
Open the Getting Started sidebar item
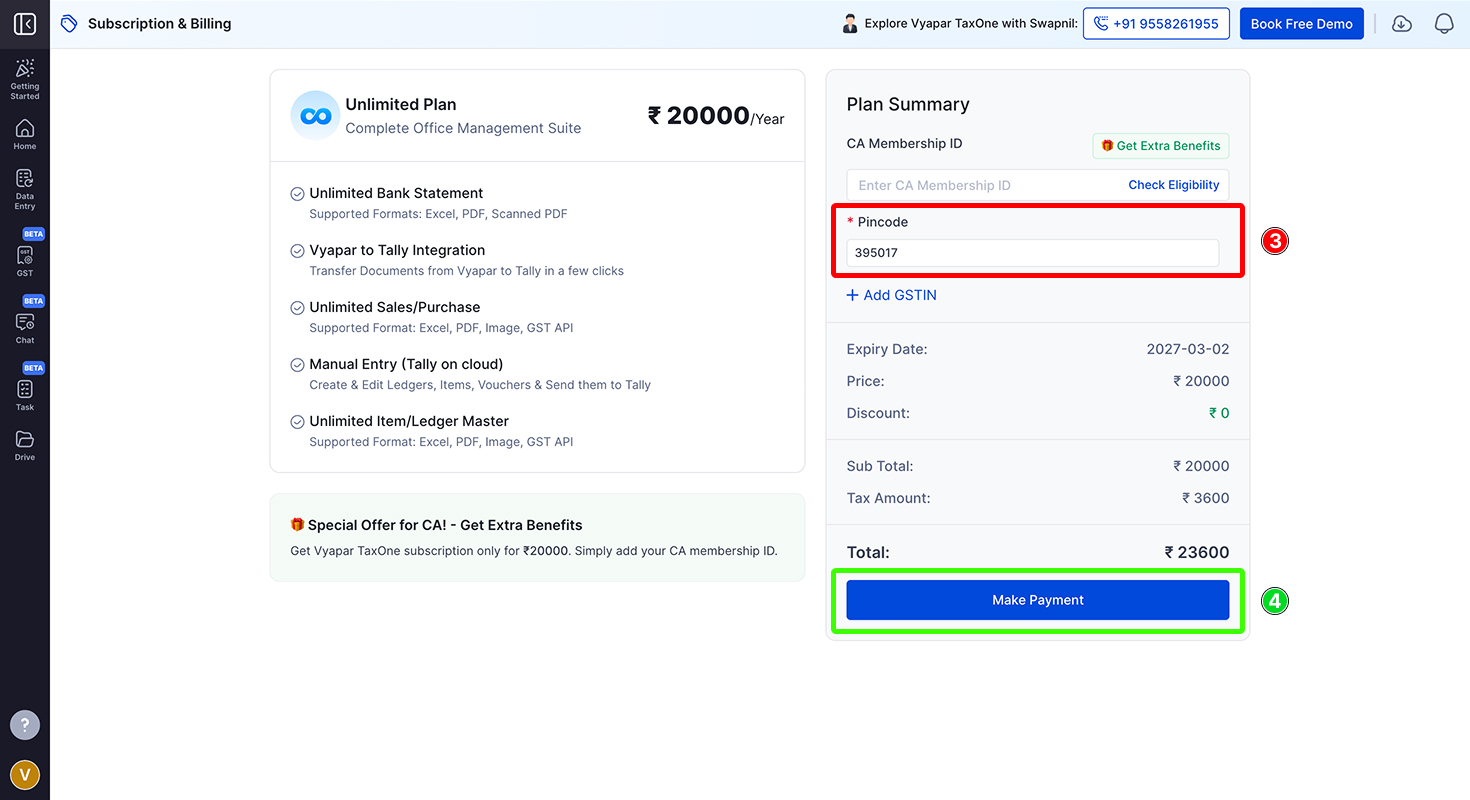[x=25, y=79]
